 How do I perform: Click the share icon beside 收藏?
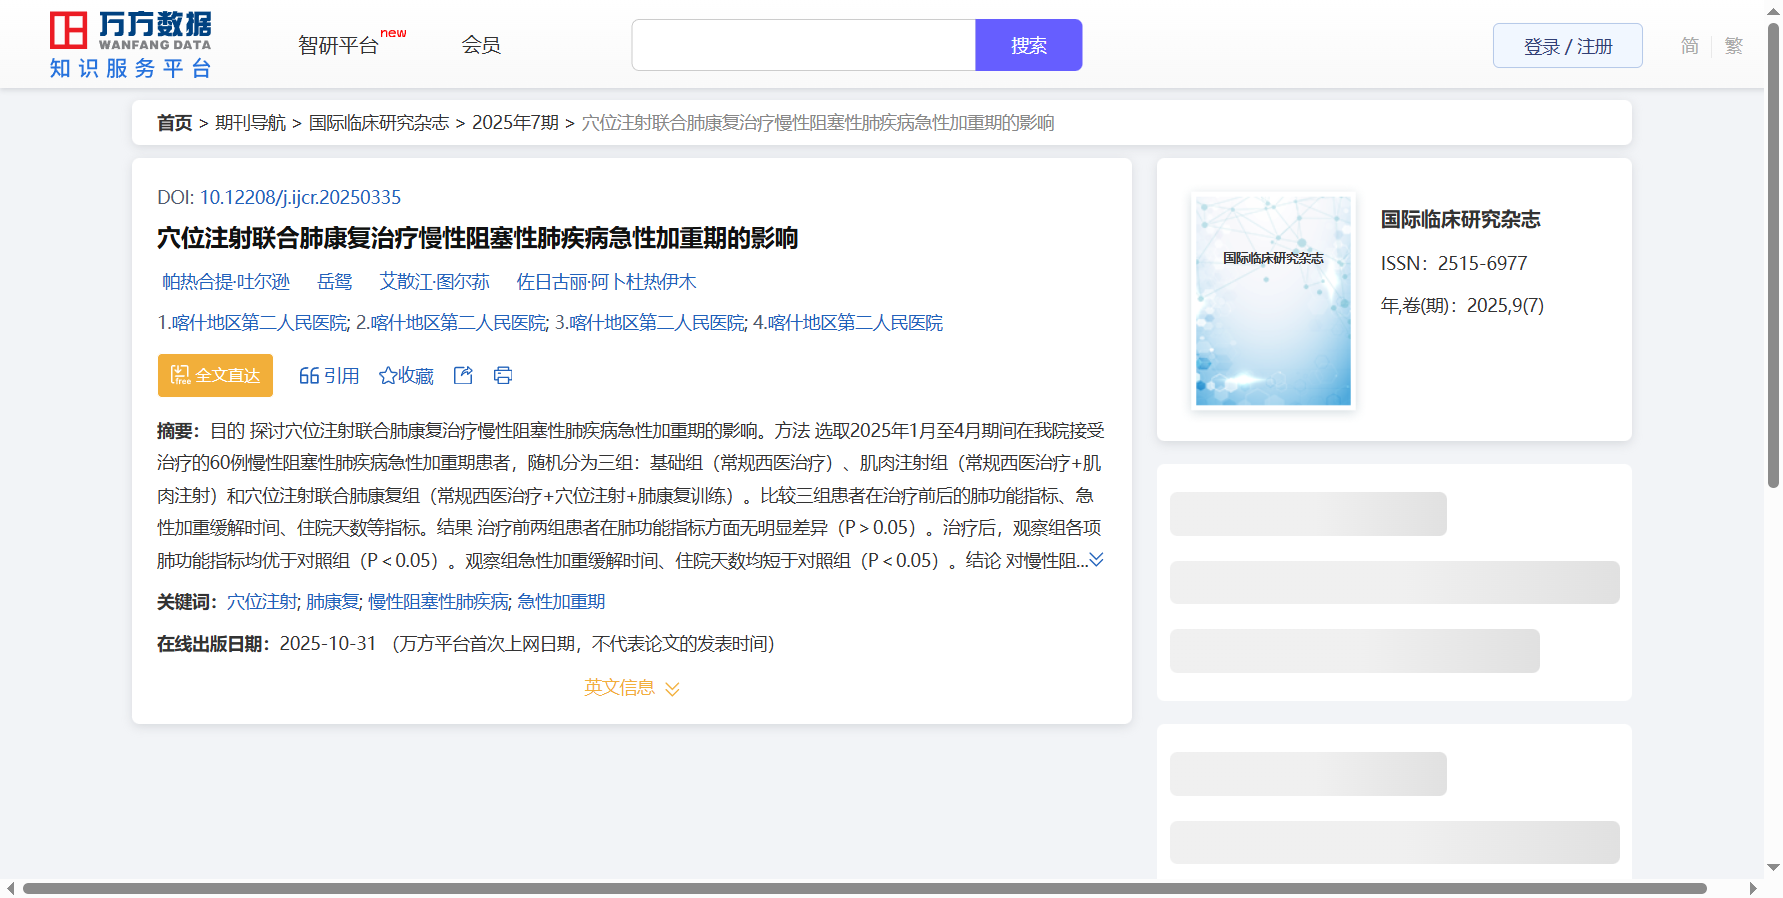click(x=463, y=375)
